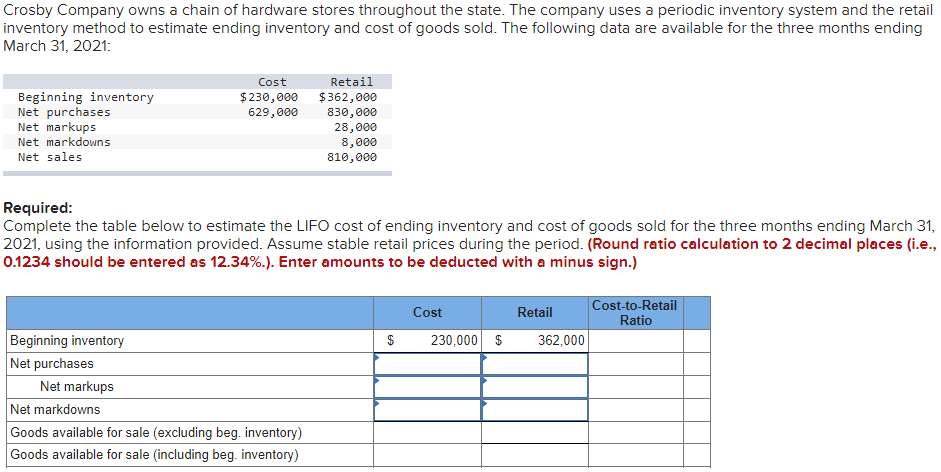Click the 830,000 net purchases retail value

[x=352, y=112]
